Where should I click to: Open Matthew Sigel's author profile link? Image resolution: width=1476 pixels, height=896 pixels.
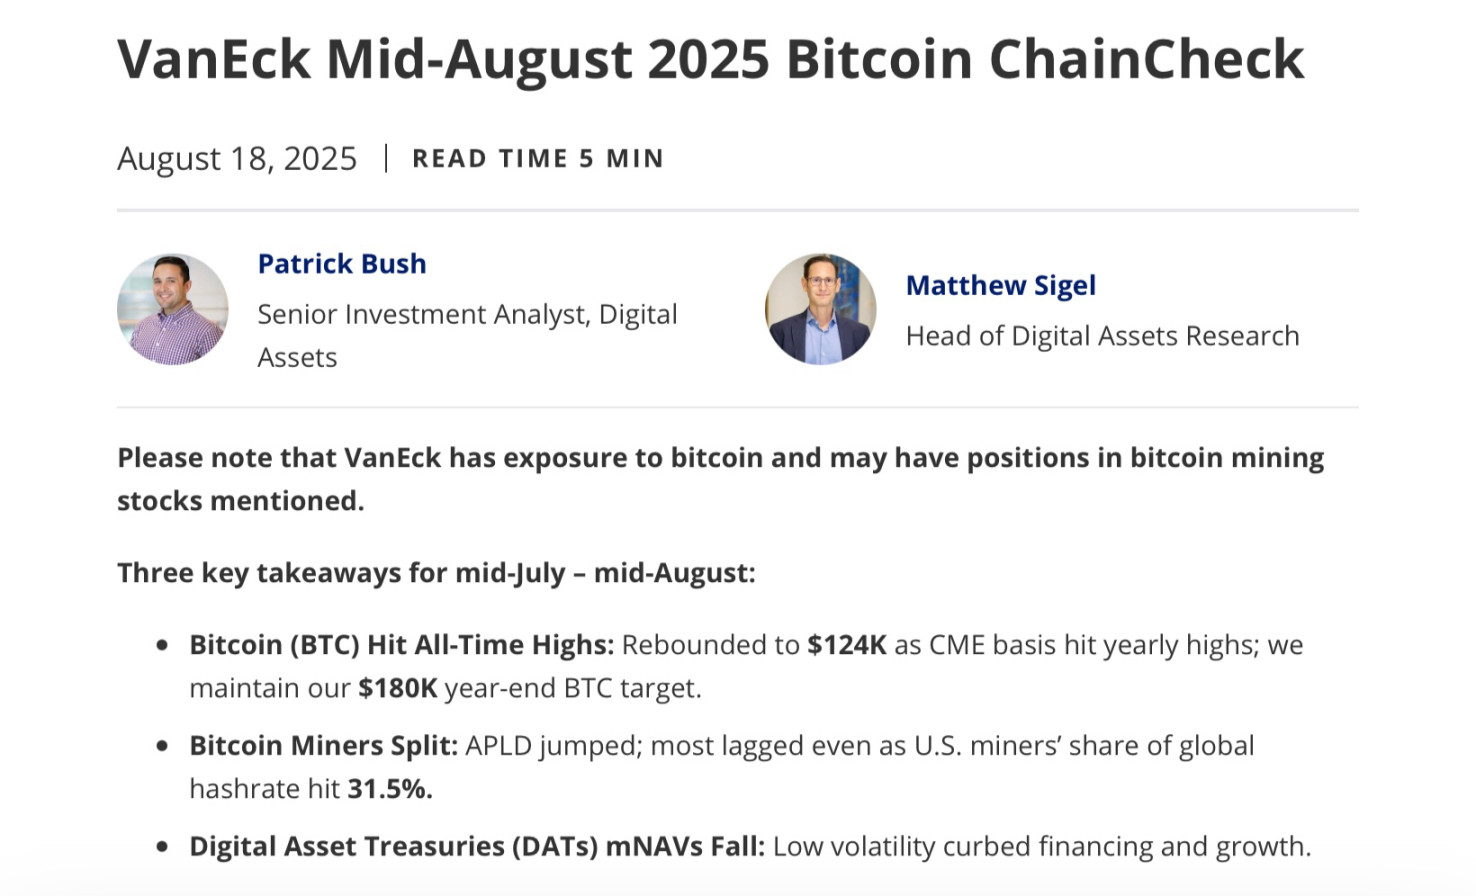click(x=1000, y=286)
